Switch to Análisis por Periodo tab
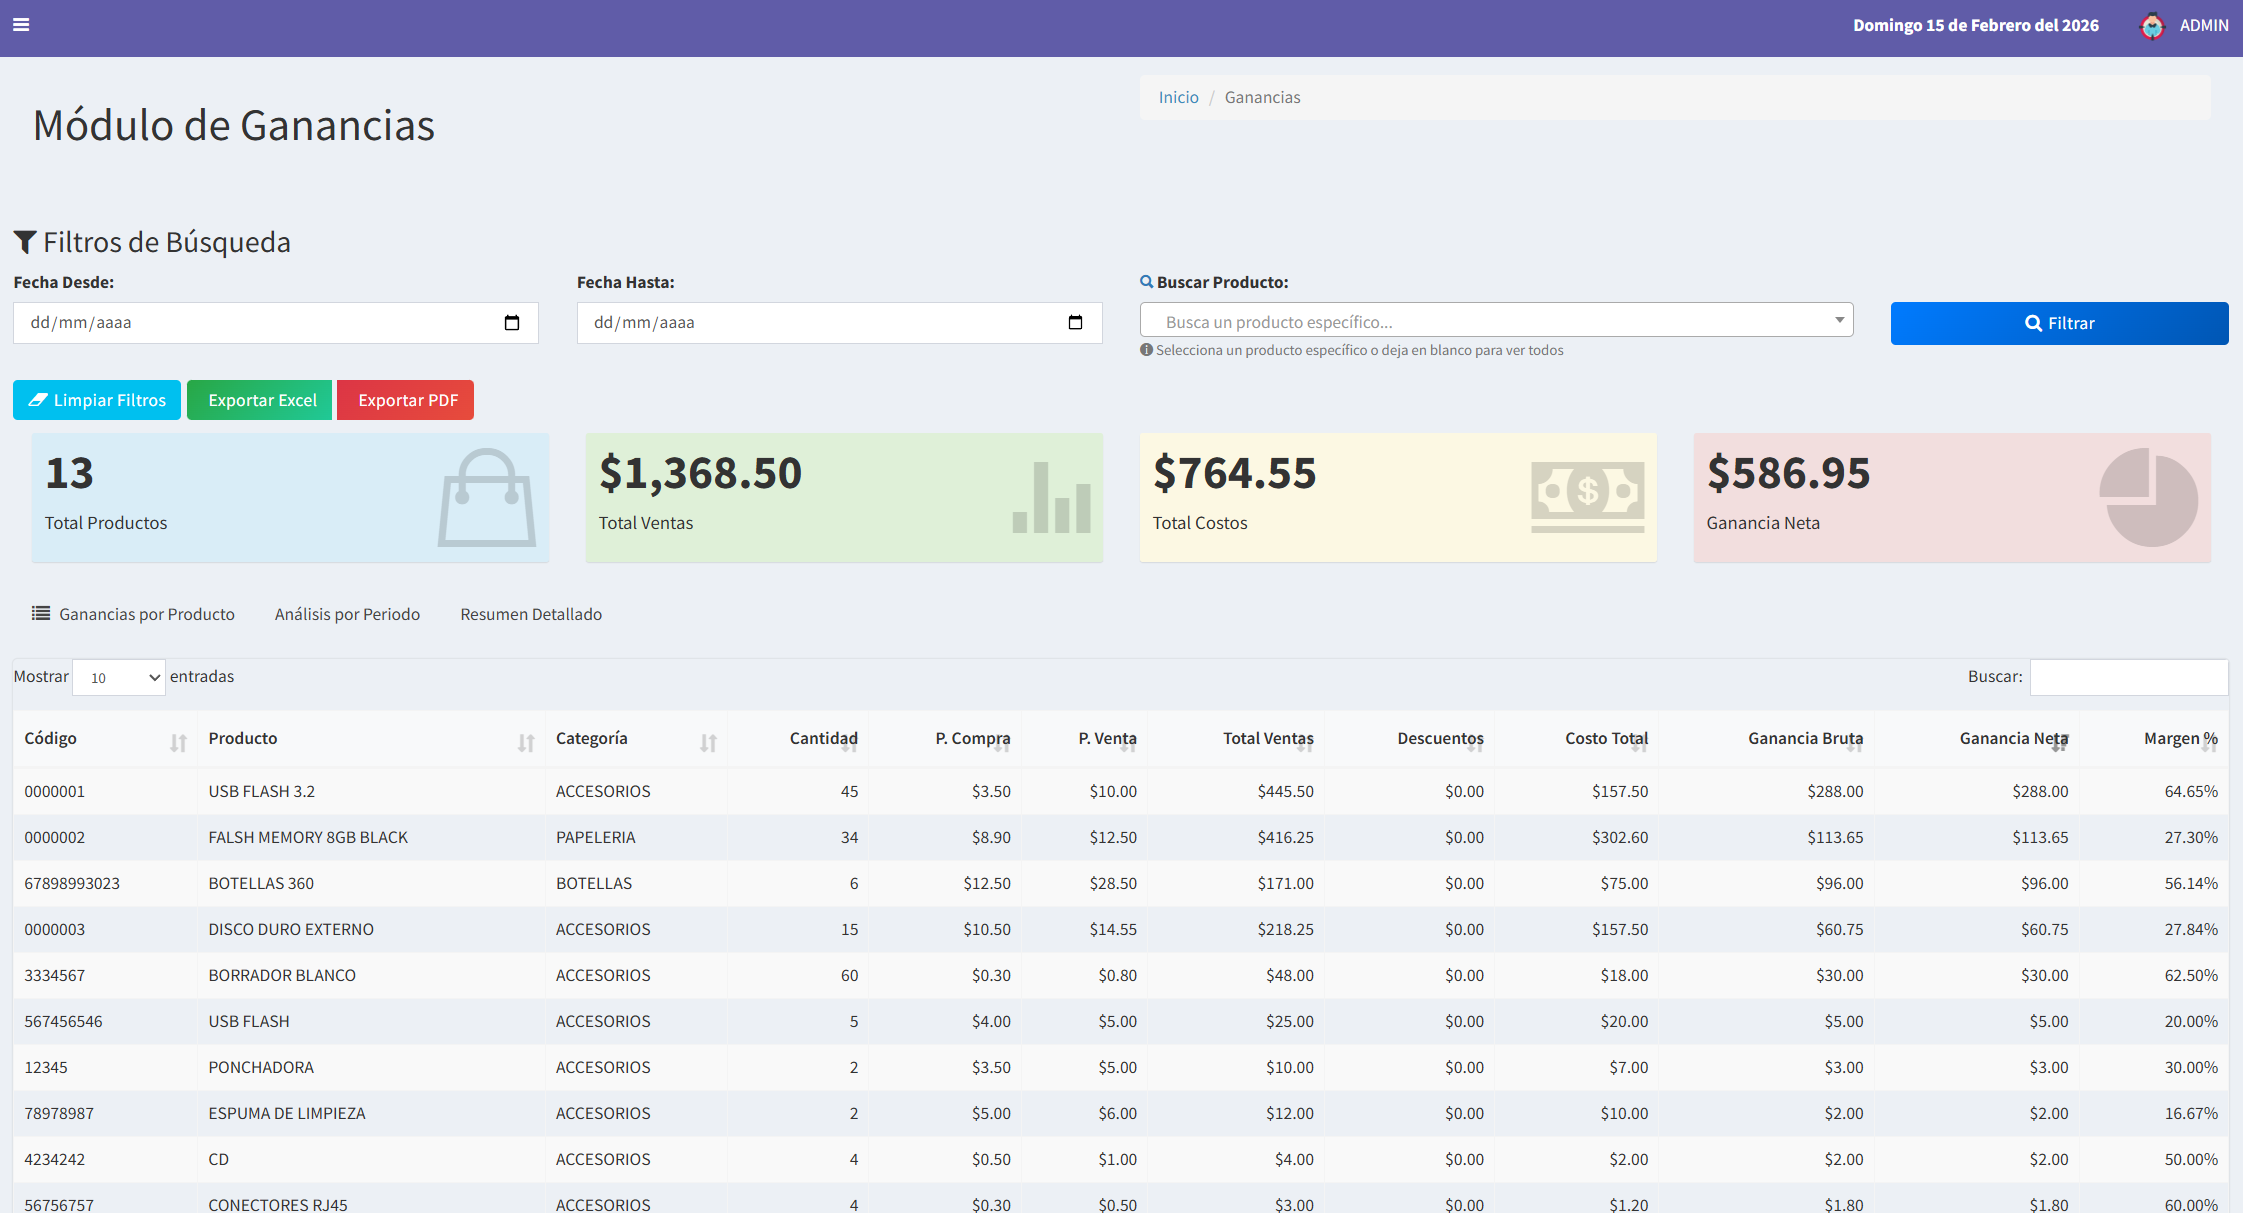This screenshot has width=2243, height=1213. [347, 614]
